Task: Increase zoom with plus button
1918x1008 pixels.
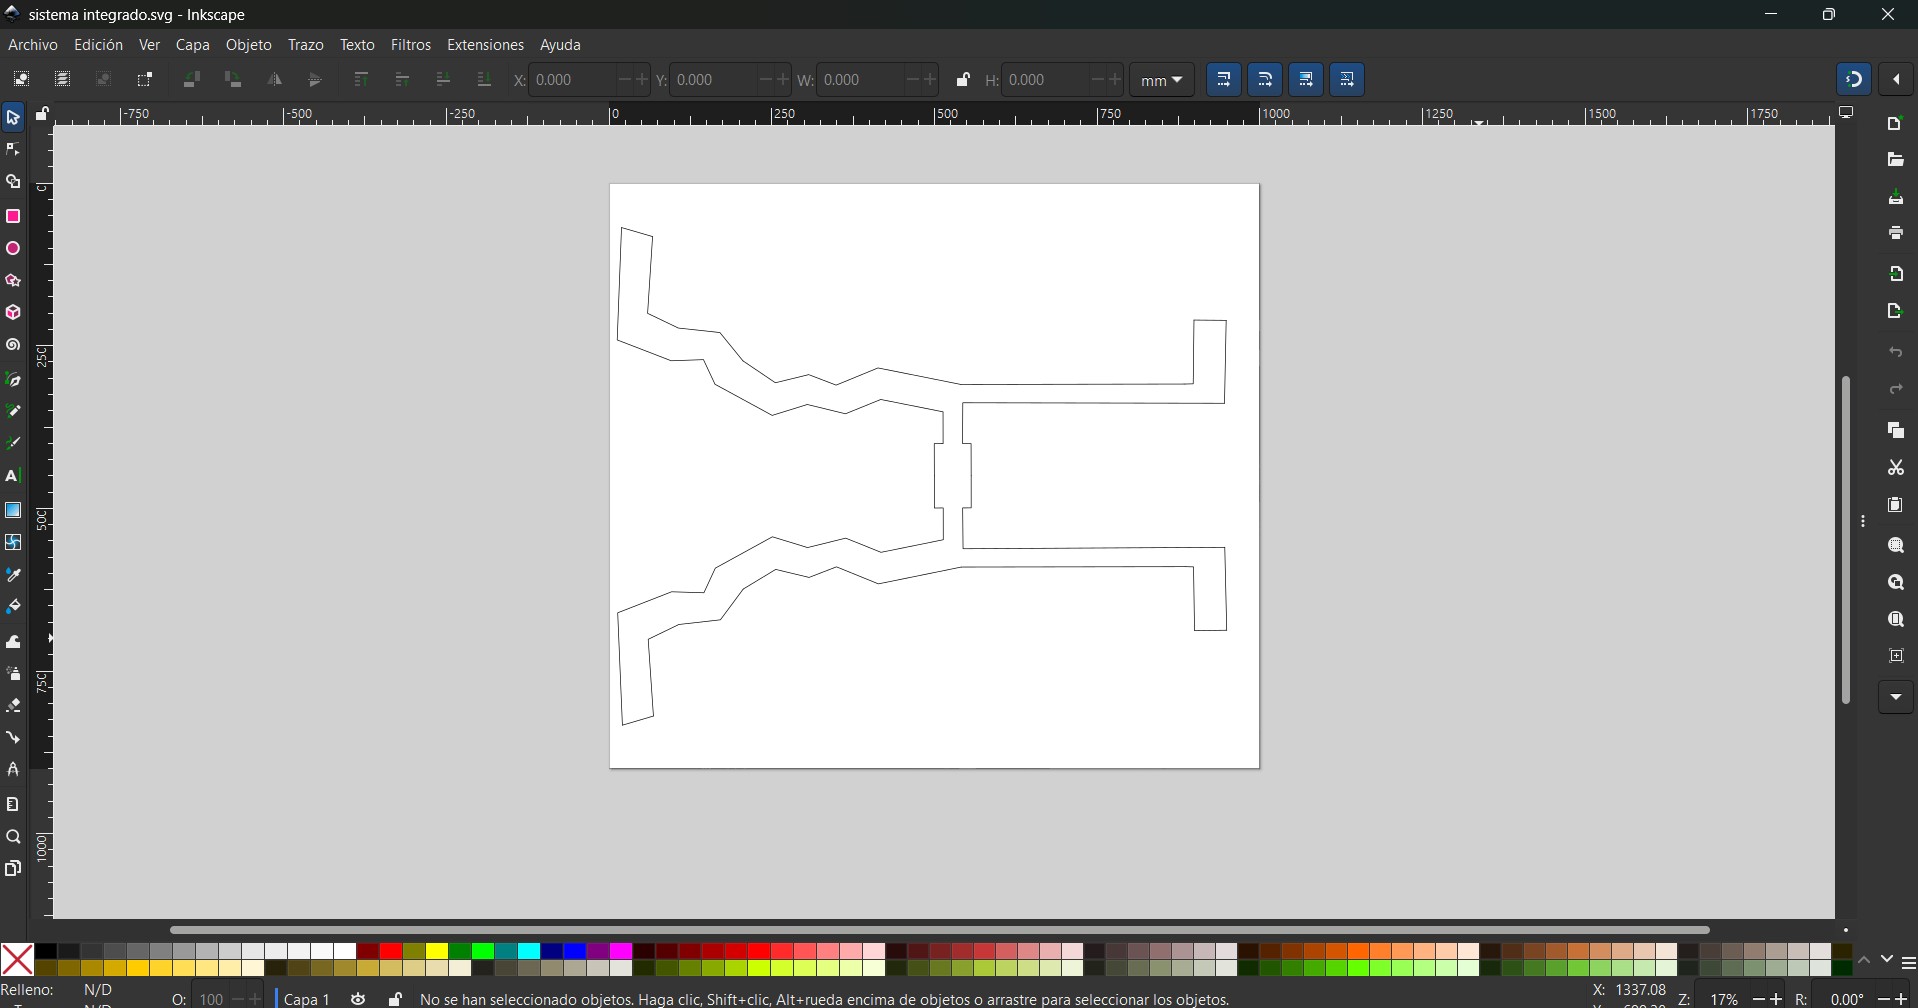Action: point(1776,999)
